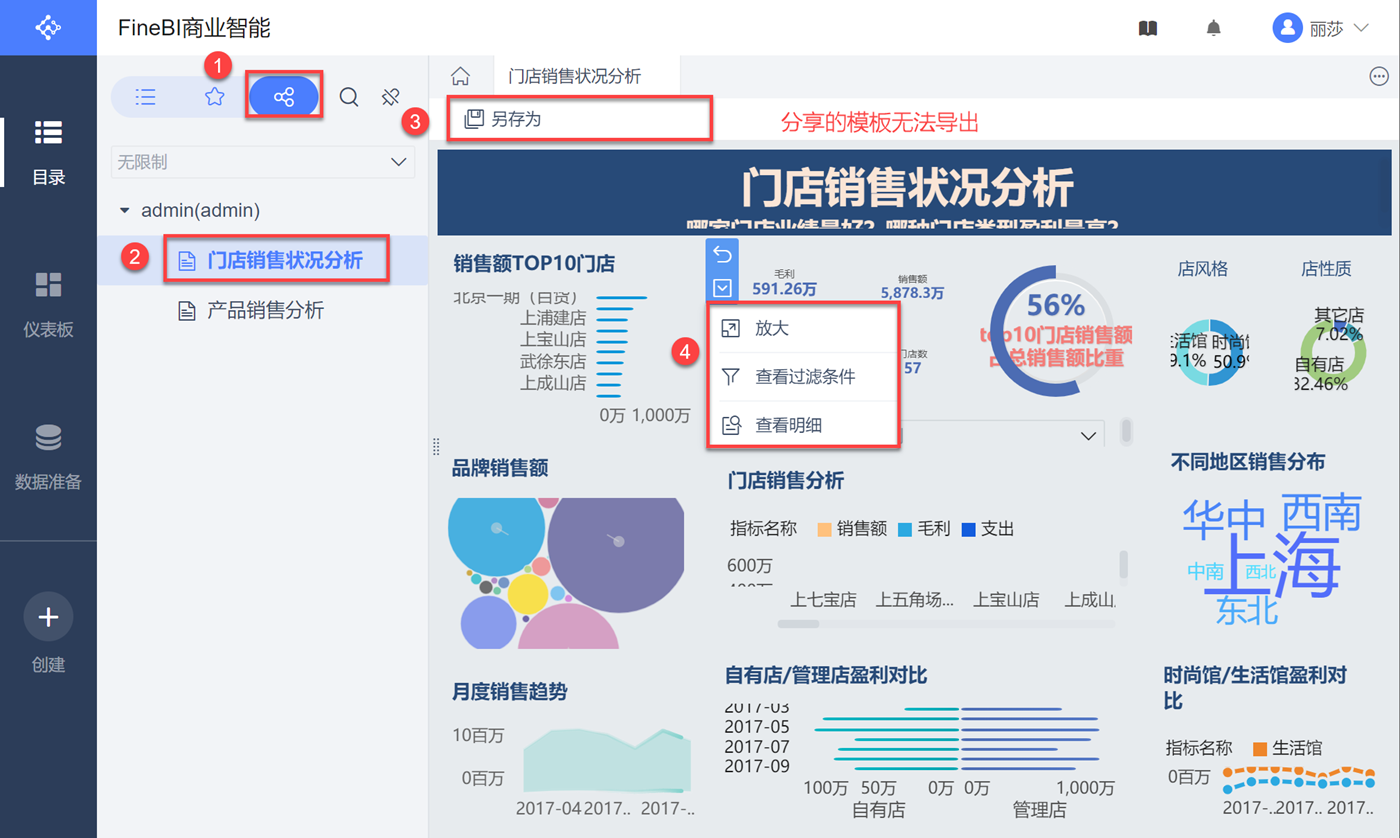This screenshot has height=838, width=1400.
Task: Click the 支出 dark blue legend swatch
Action: pos(968,529)
